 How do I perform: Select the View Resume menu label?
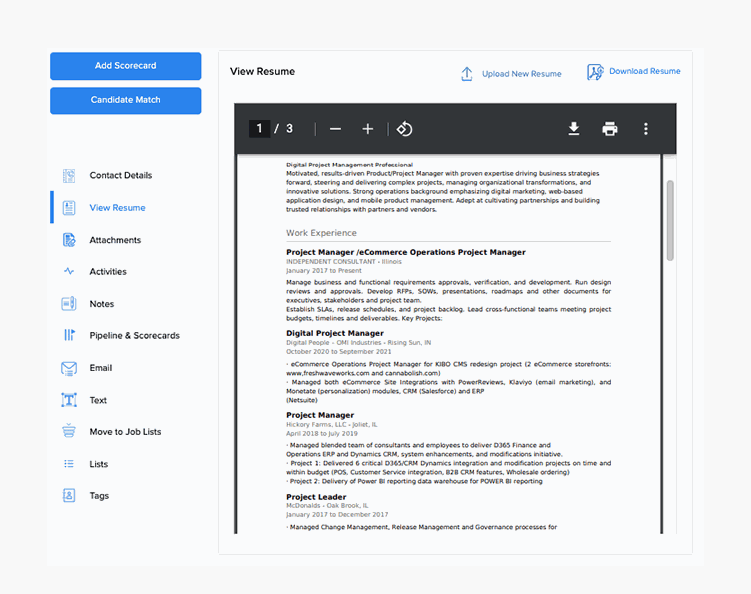117,208
